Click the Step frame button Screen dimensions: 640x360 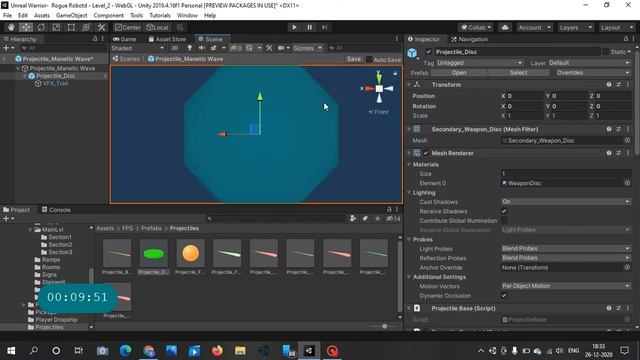coord(324,27)
